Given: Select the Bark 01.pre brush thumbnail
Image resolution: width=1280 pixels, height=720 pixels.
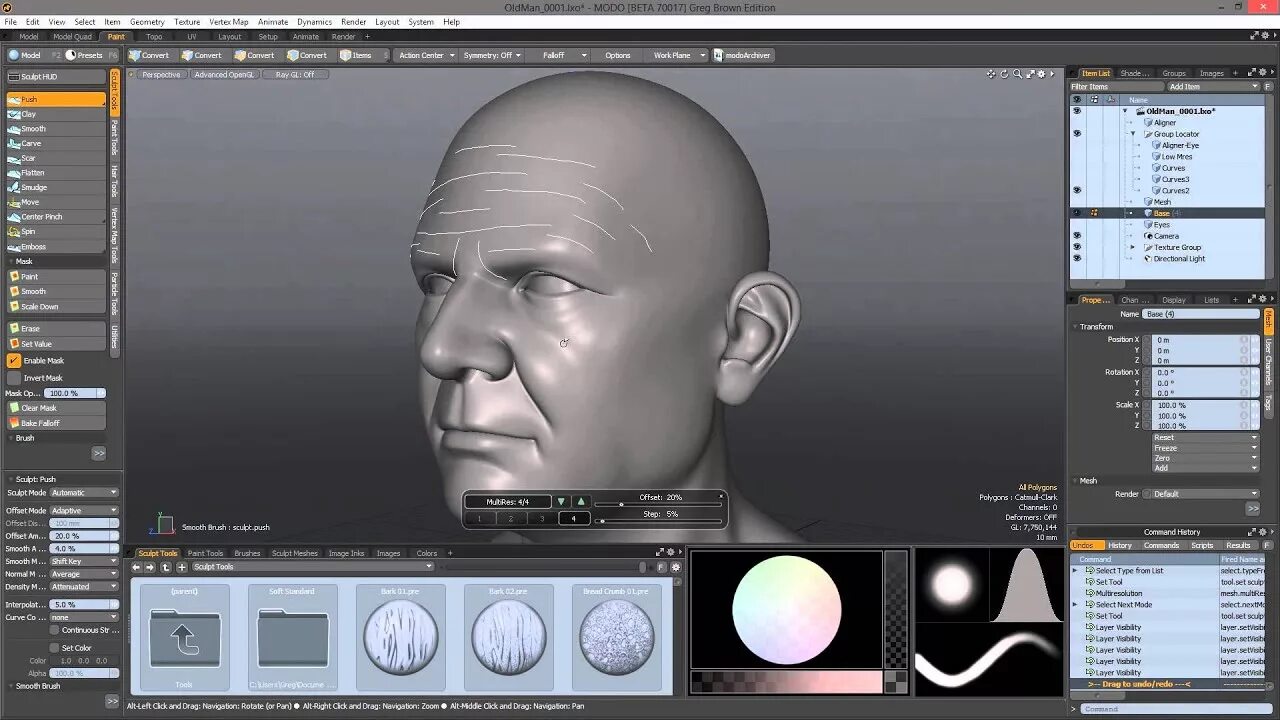Looking at the screenshot, I should point(401,638).
